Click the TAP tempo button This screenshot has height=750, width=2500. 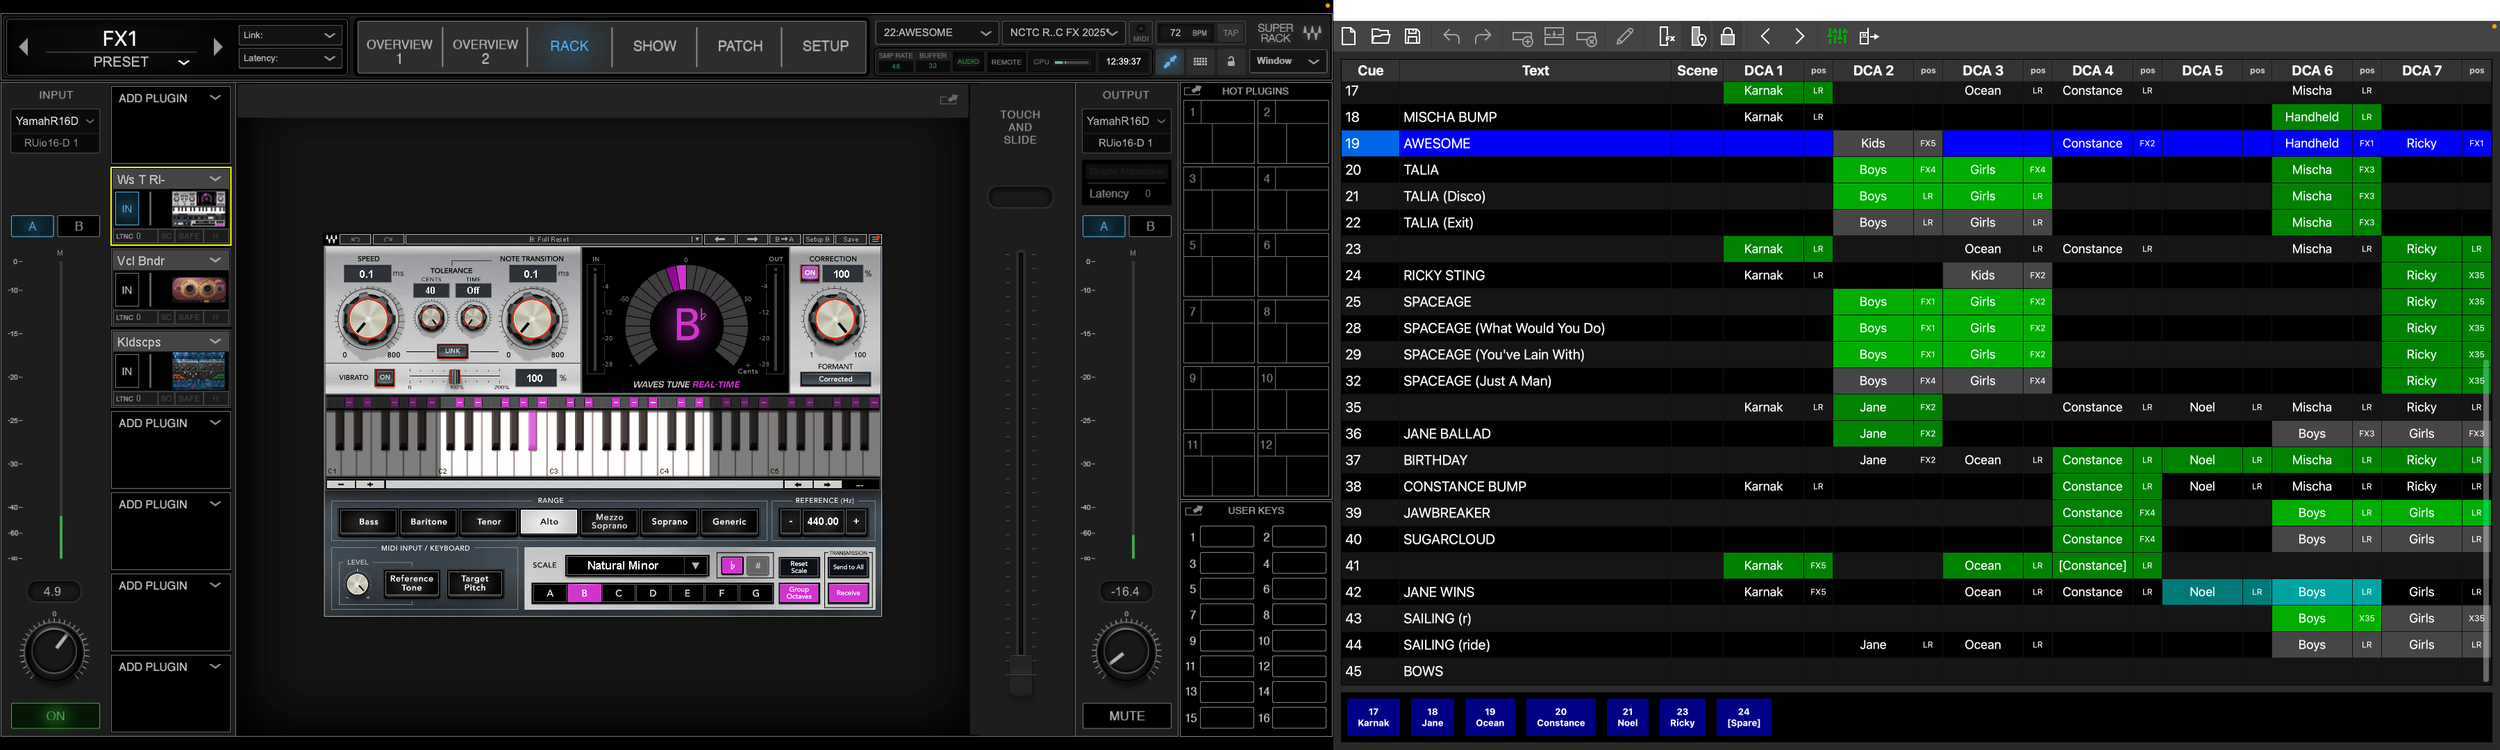pyautogui.click(x=1231, y=33)
